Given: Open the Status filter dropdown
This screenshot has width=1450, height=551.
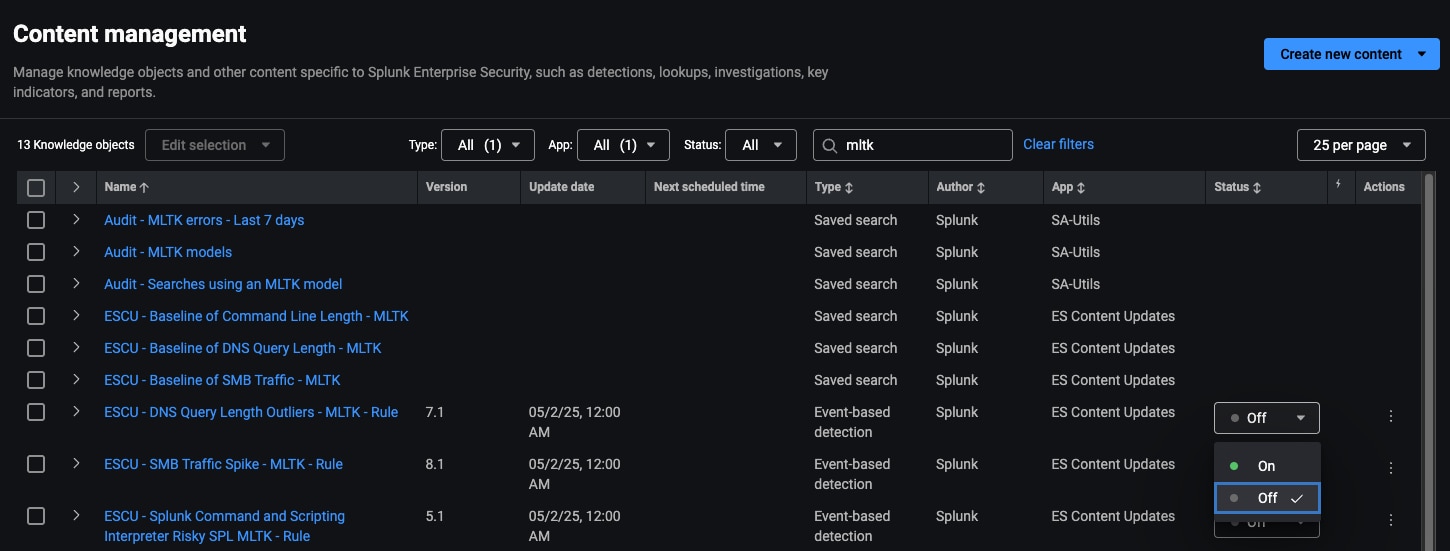Looking at the screenshot, I should pos(761,145).
